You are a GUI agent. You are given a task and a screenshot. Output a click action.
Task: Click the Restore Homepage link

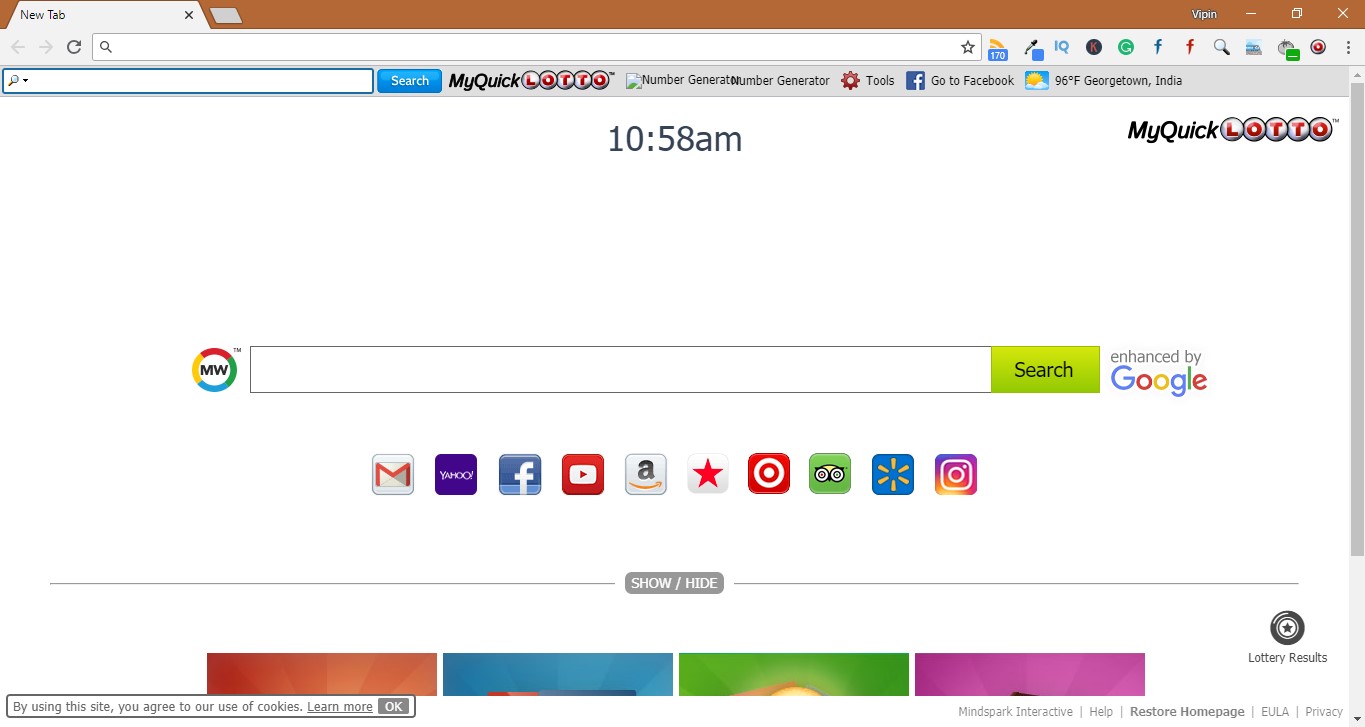click(1187, 711)
